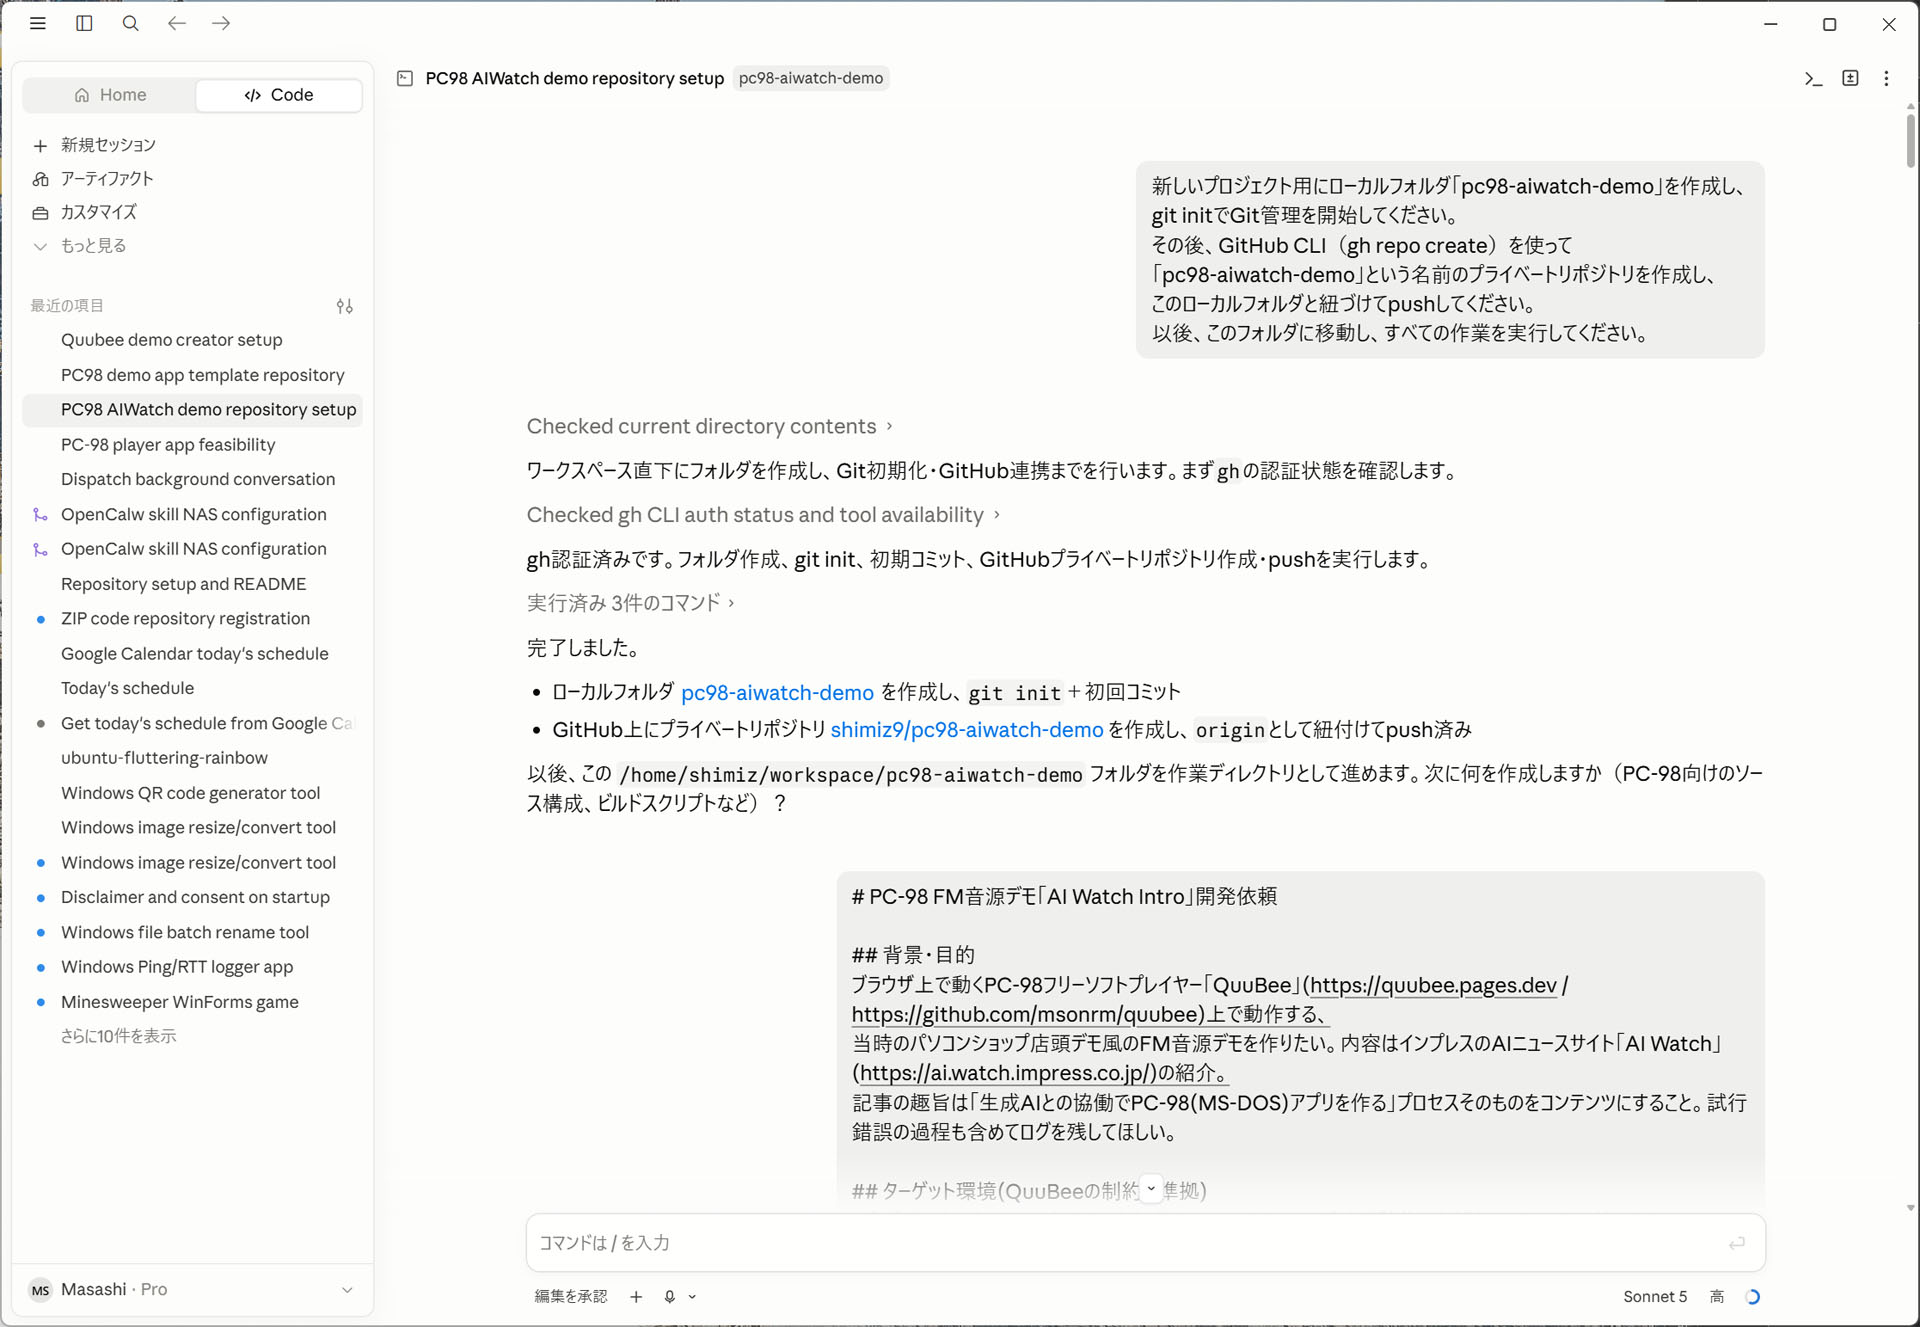Click the session icon beside conversation title
Screen dimensions: 1920x1327
pos(405,78)
